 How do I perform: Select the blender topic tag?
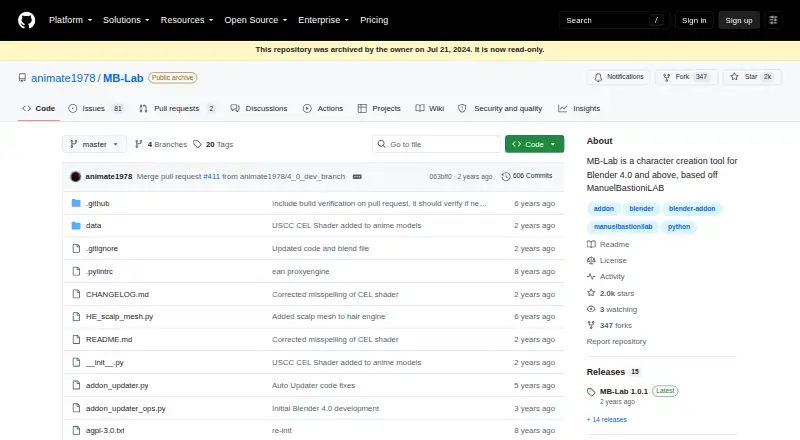641,209
